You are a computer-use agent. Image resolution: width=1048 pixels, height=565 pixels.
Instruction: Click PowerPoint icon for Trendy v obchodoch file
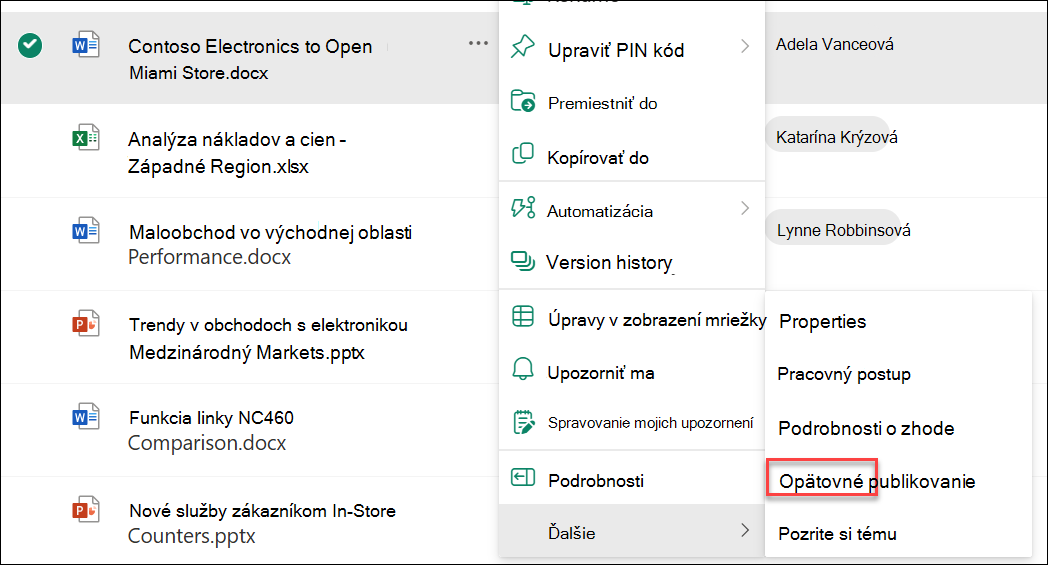(86, 324)
